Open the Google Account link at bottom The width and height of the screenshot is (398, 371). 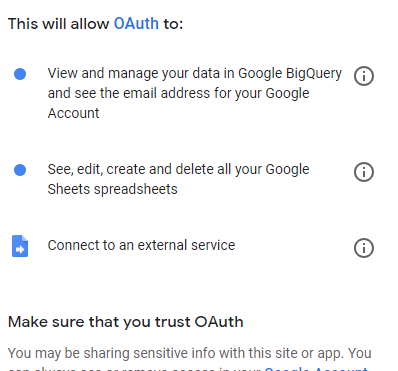click(x=317, y=368)
